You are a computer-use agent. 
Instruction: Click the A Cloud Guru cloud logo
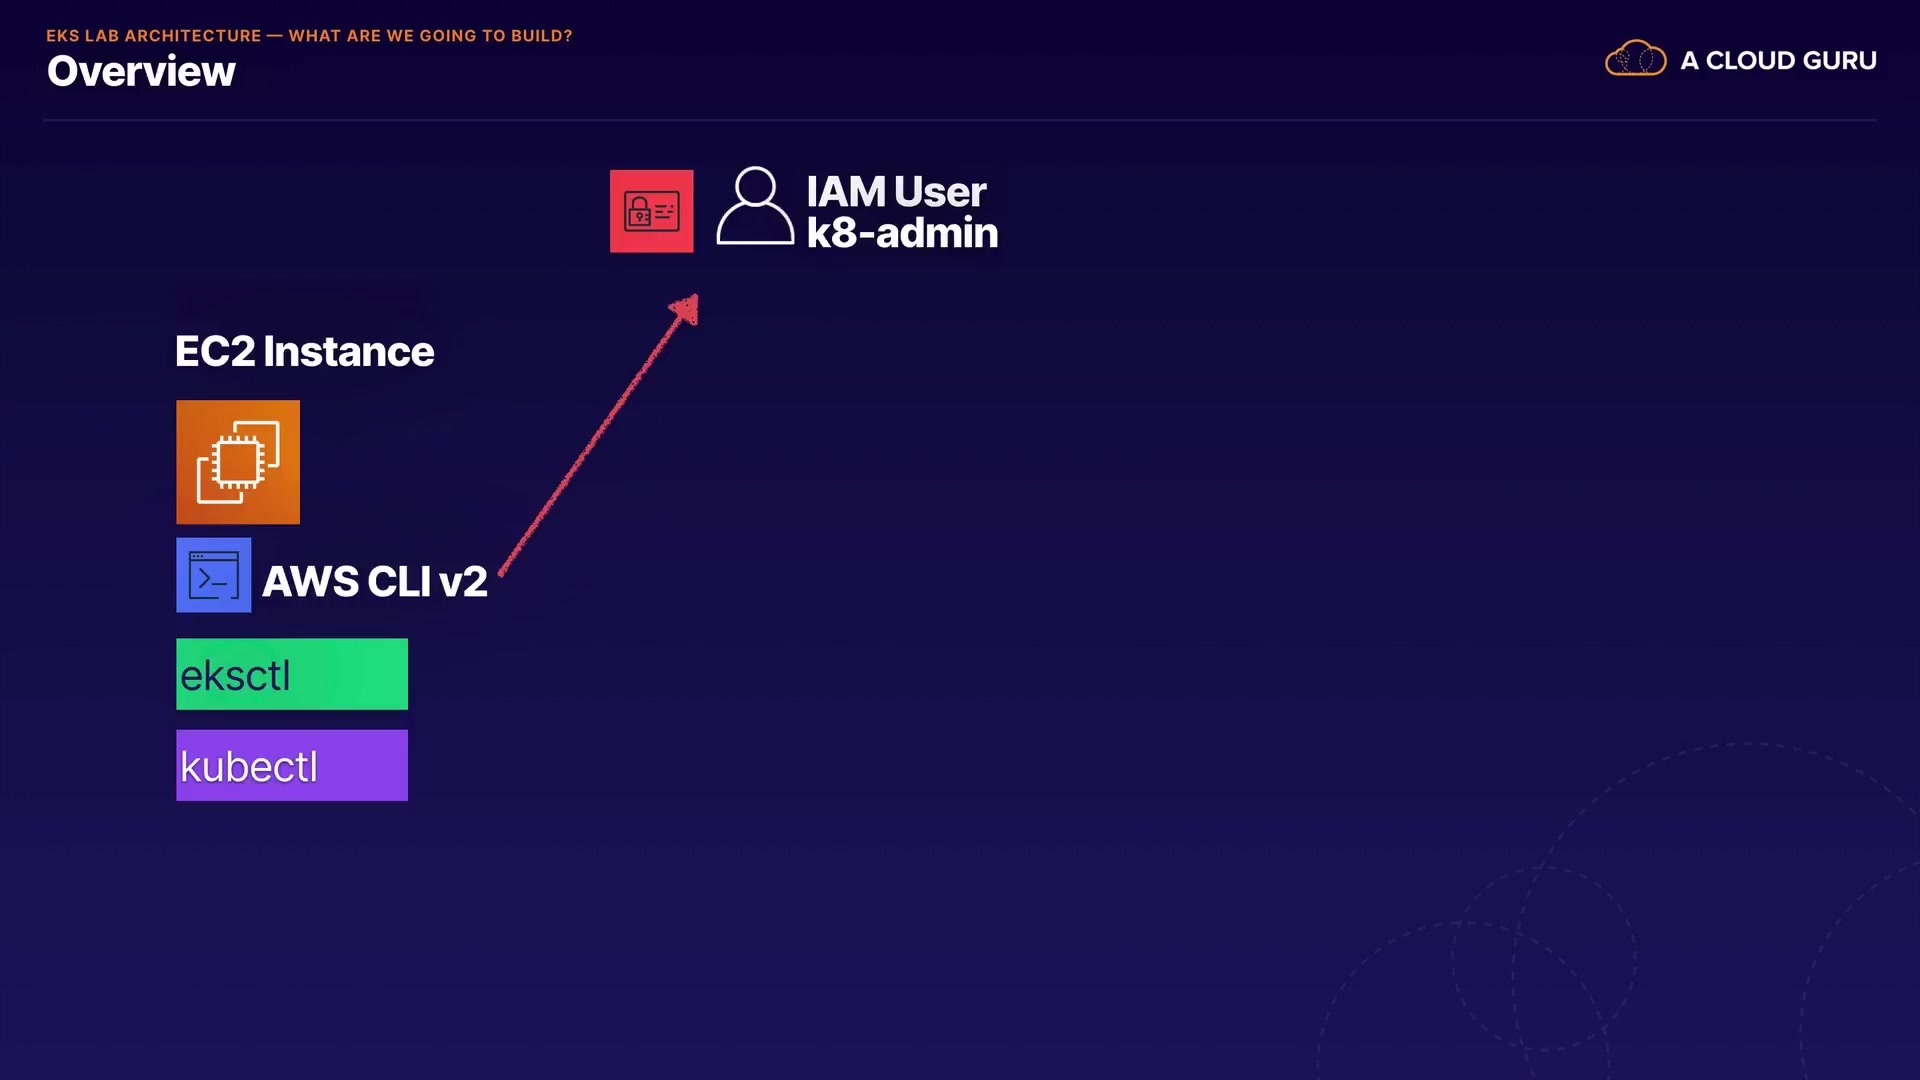(x=1635, y=59)
